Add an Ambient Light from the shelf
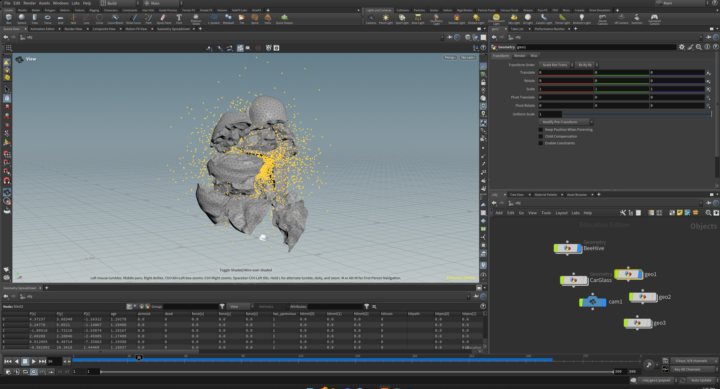720x389 pixels. (581, 19)
